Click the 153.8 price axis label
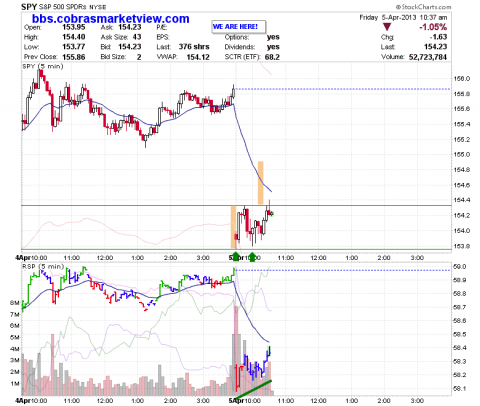Image resolution: width=480 pixels, height=406 pixels. [x=461, y=246]
